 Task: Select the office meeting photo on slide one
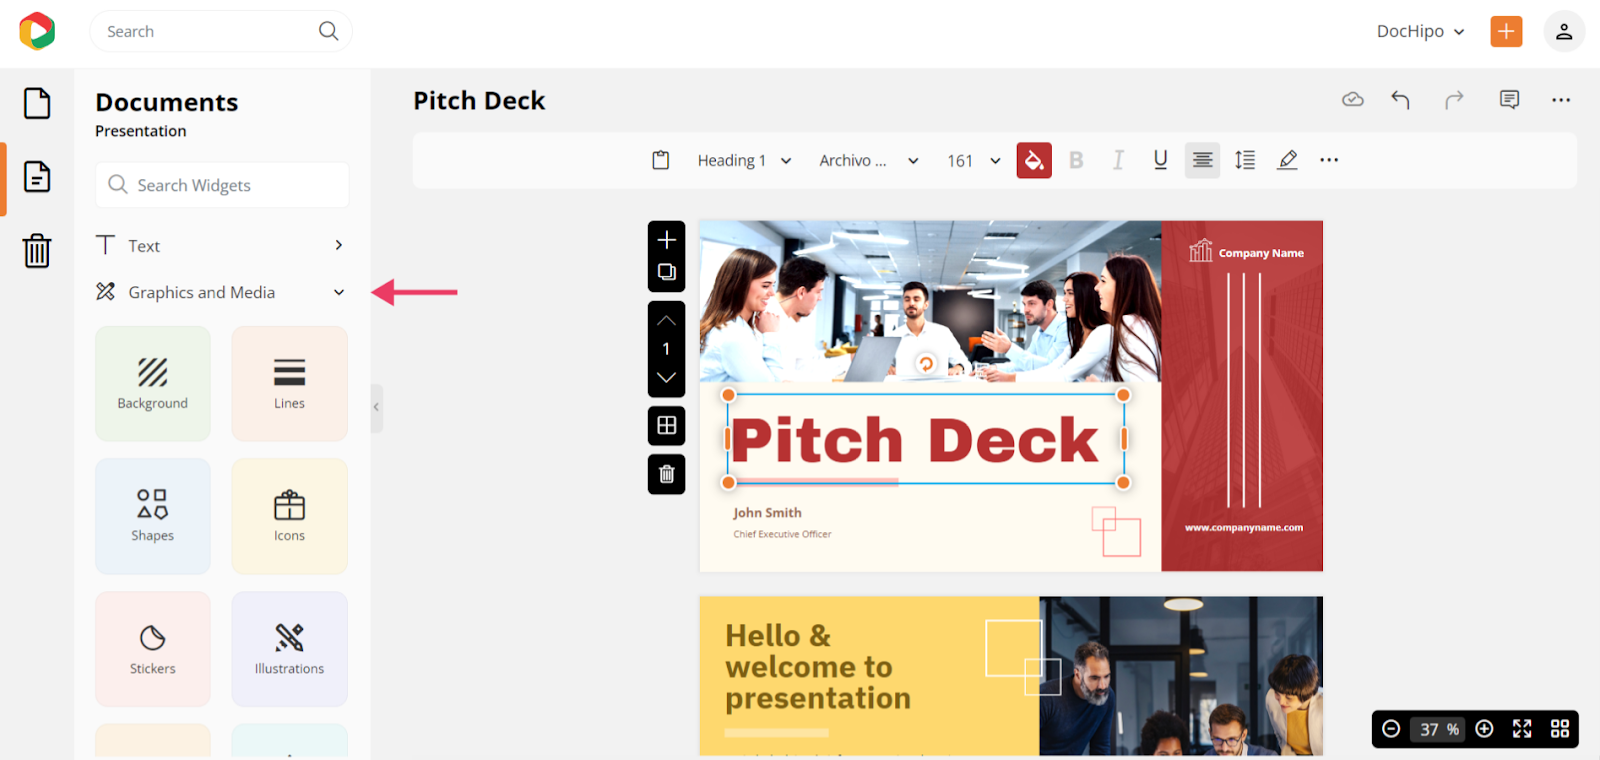(x=931, y=301)
